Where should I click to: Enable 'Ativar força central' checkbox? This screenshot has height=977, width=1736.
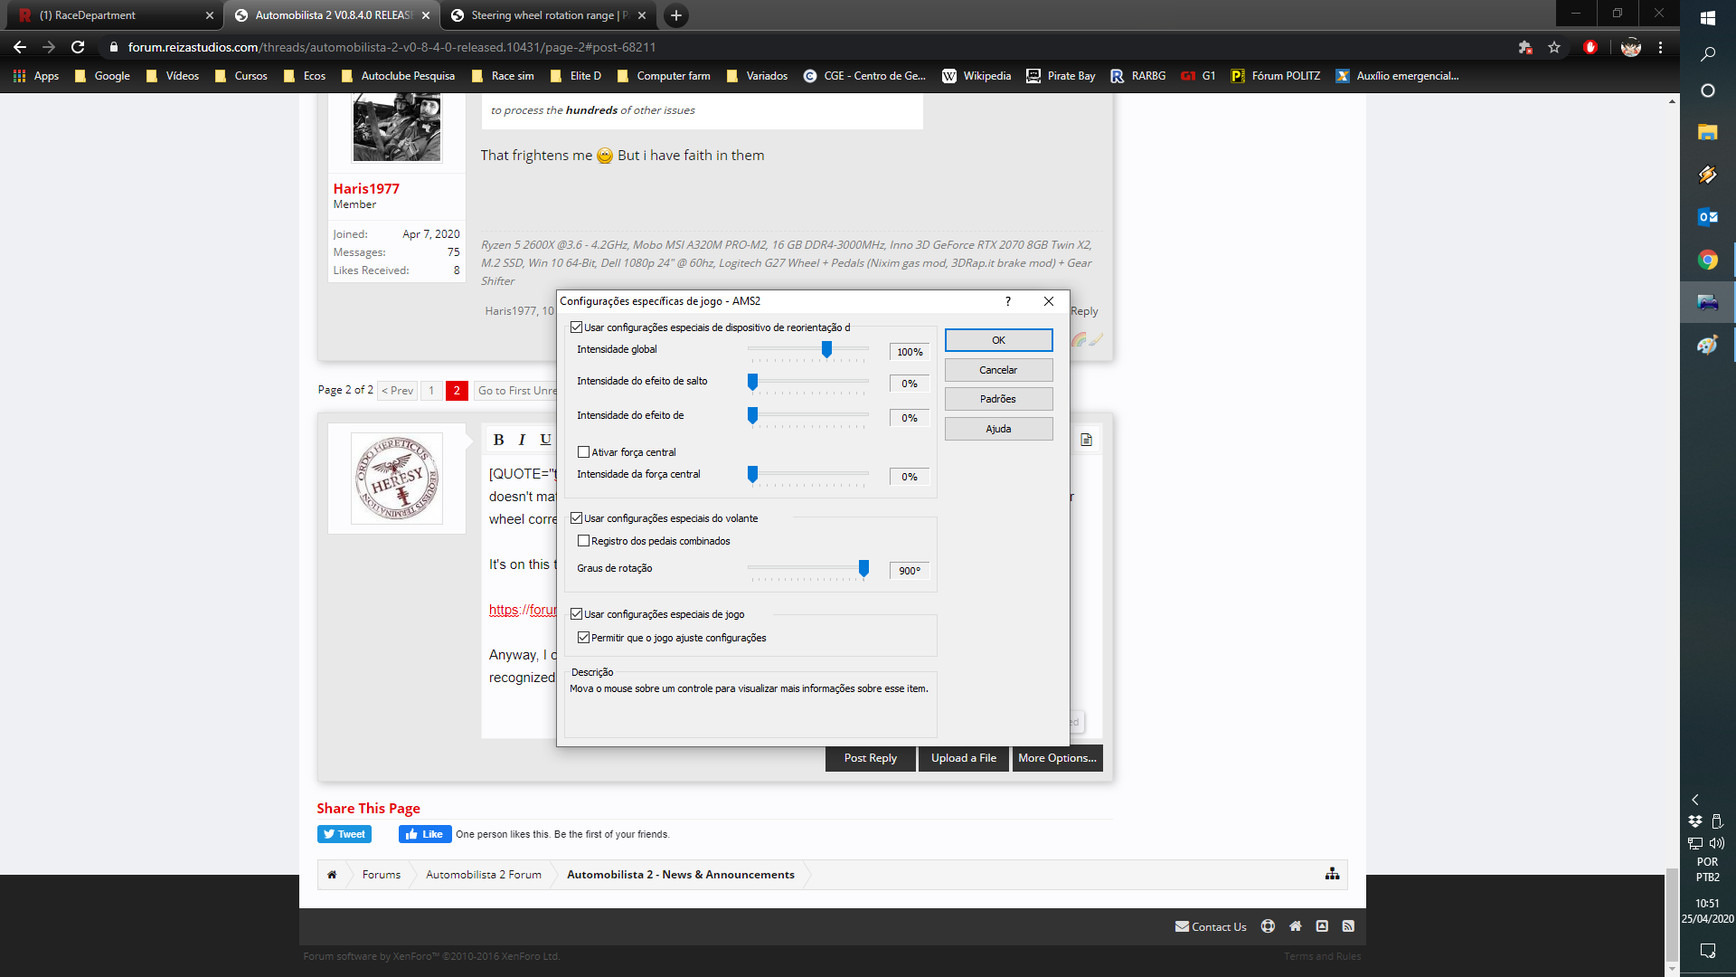583,452
